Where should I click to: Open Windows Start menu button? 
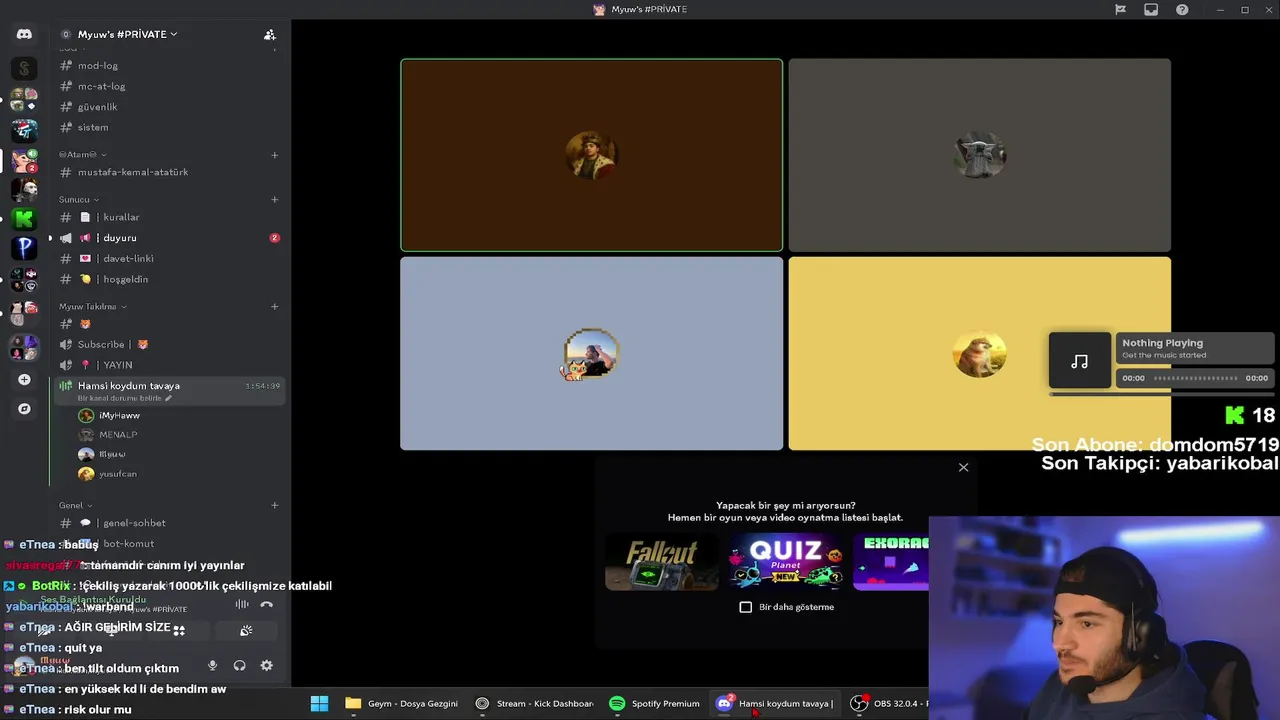[319, 704]
